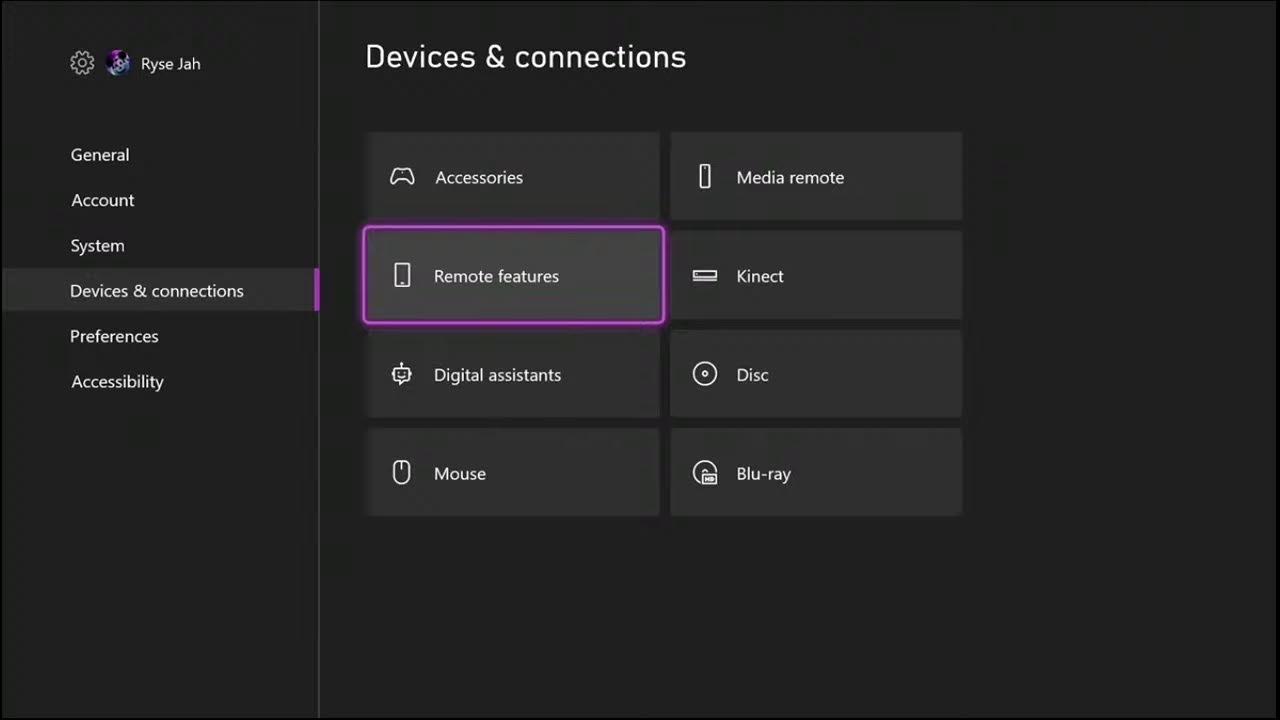Viewport: 1280px width, 720px height.
Task: Choose the Blu-ray settings tile
Action: (816, 473)
